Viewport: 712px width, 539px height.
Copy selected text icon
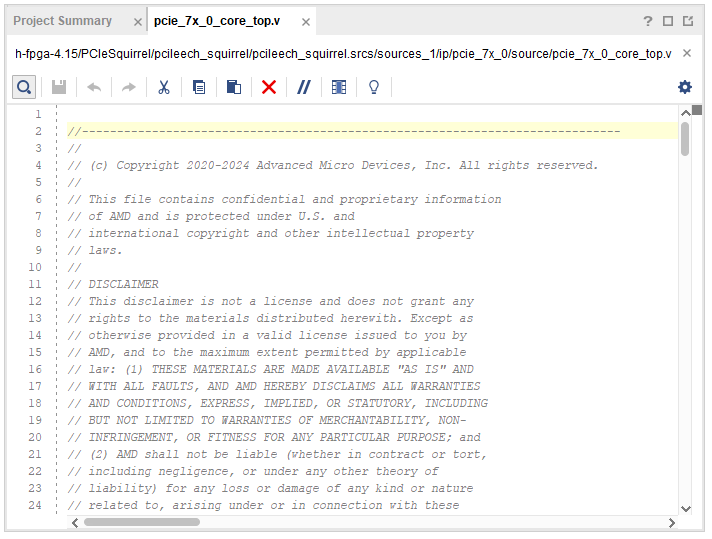(199, 87)
